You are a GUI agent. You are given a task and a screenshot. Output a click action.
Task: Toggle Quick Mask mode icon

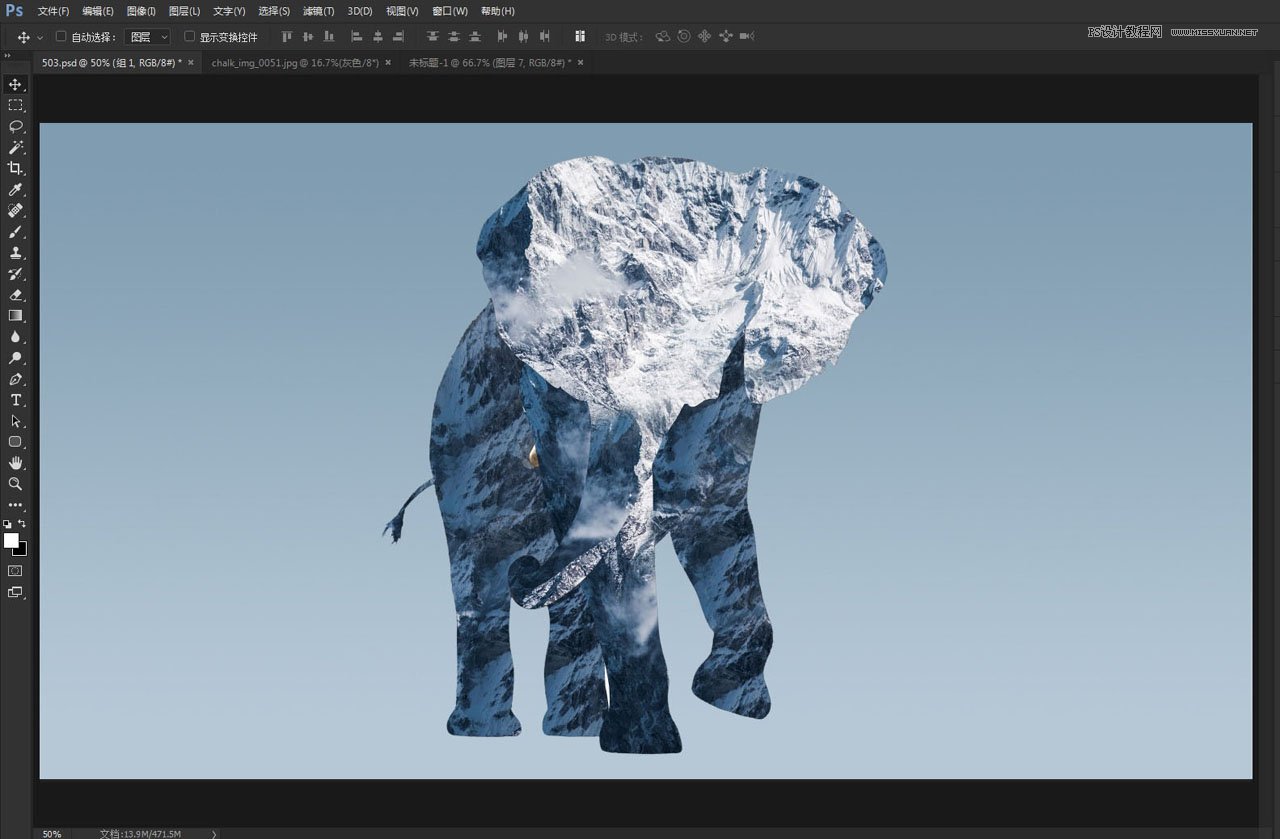point(15,571)
